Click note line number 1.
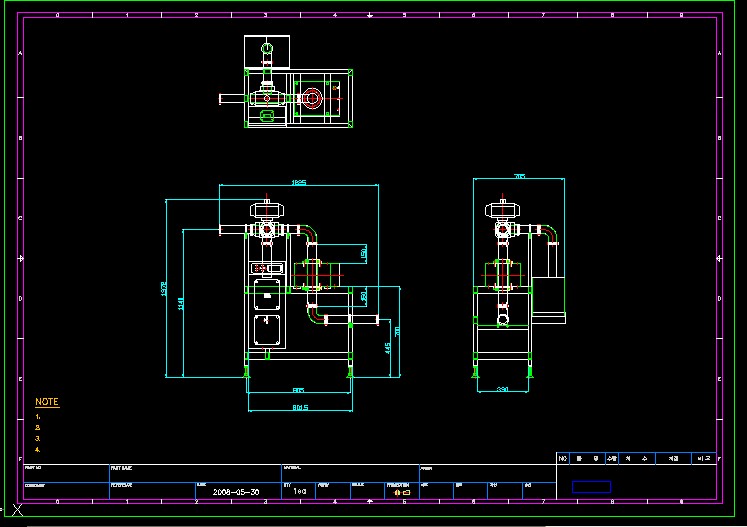Image resolution: width=747 pixels, height=527 pixels. [x=38, y=417]
